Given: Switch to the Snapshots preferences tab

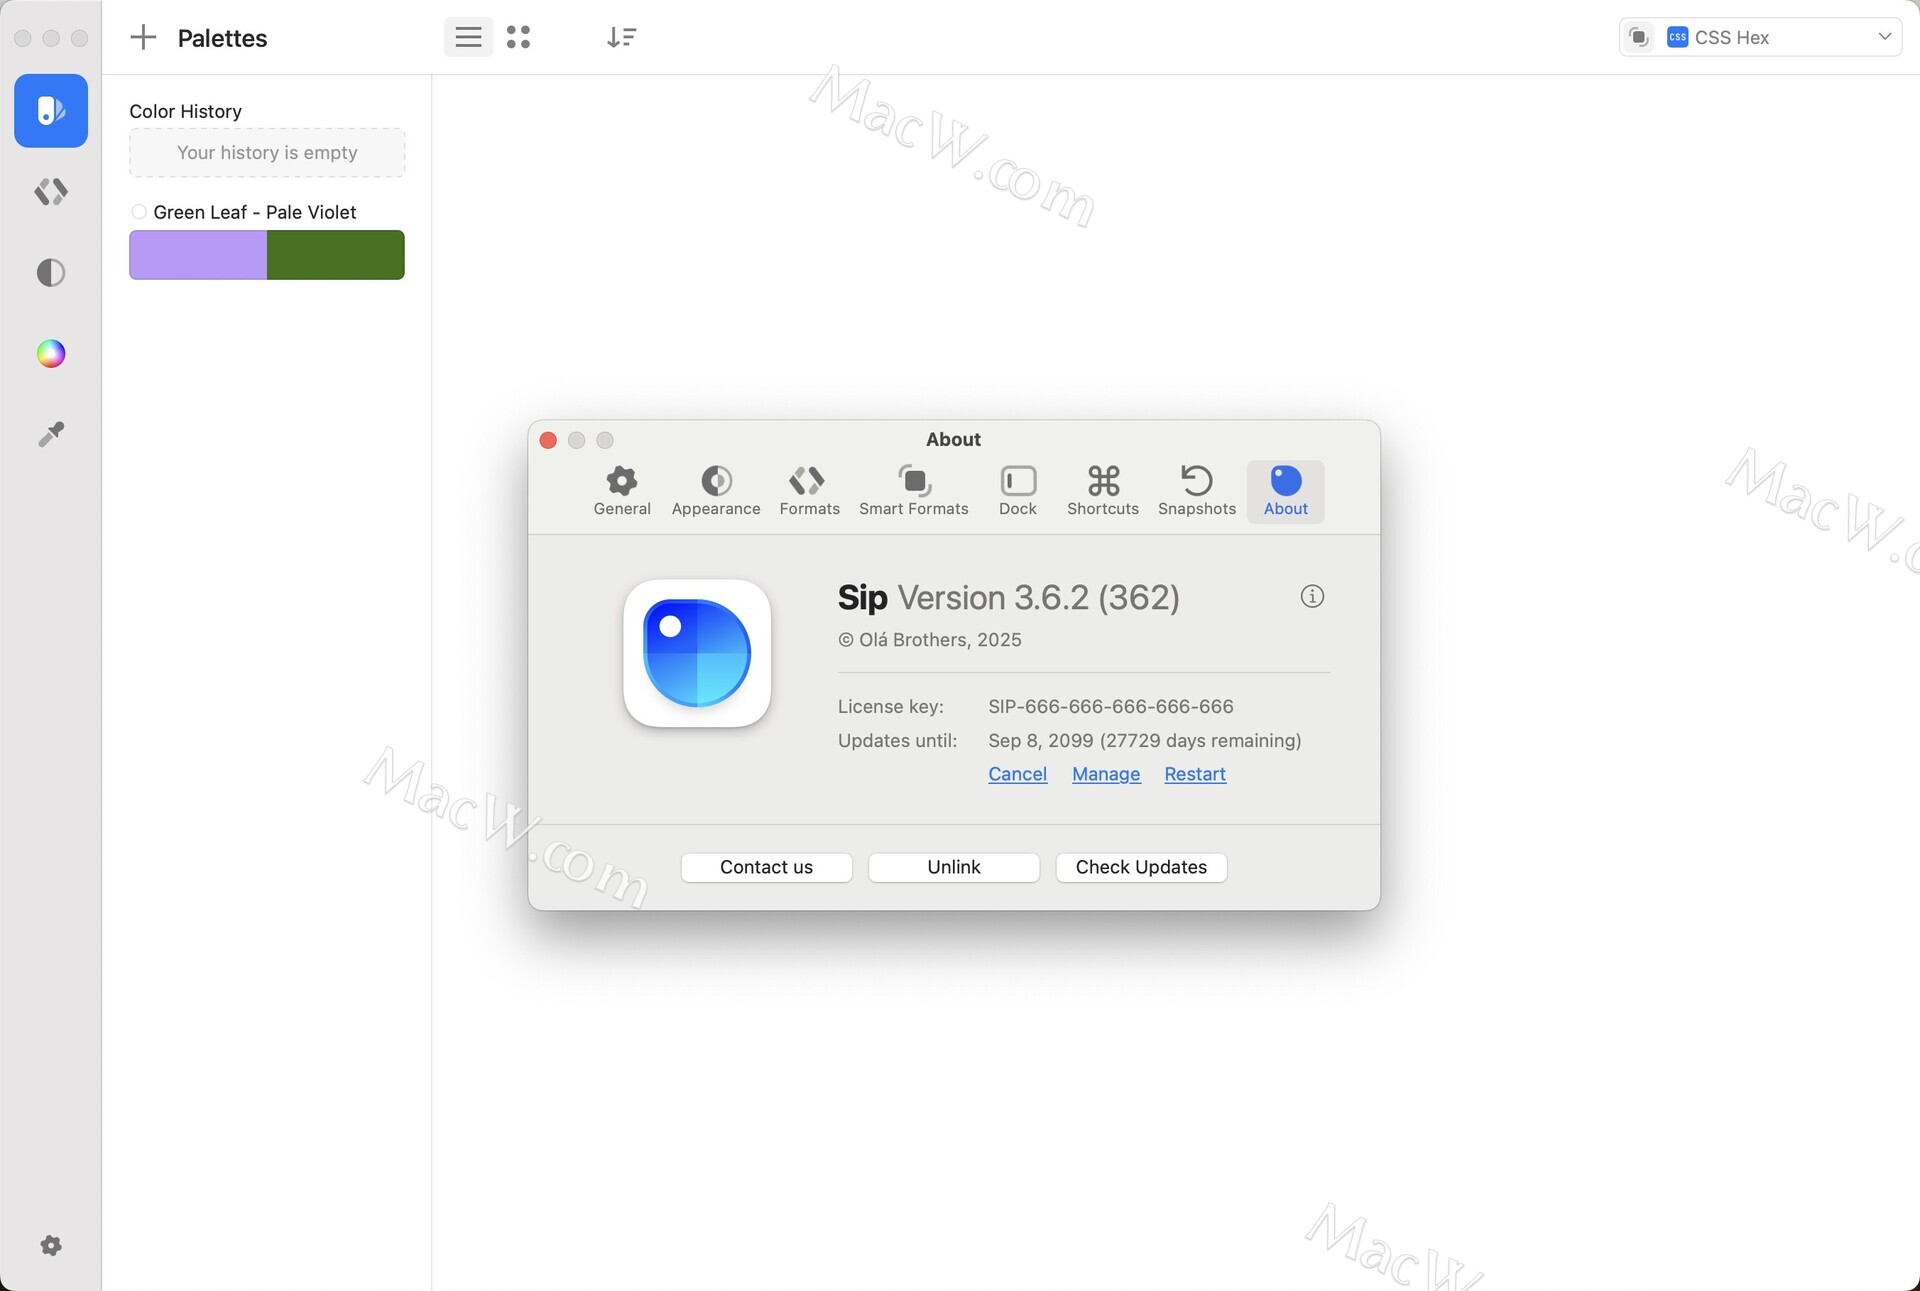Looking at the screenshot, I should pos(1197,491).
